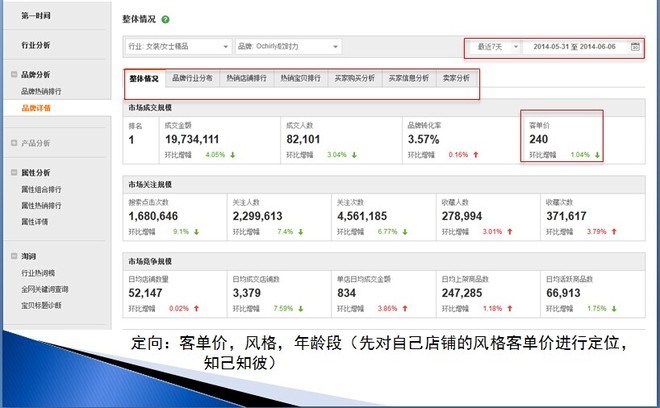Click the down arrow next to 9.1%
This screenshot has height=408, width=660.
tap(196, 232)
